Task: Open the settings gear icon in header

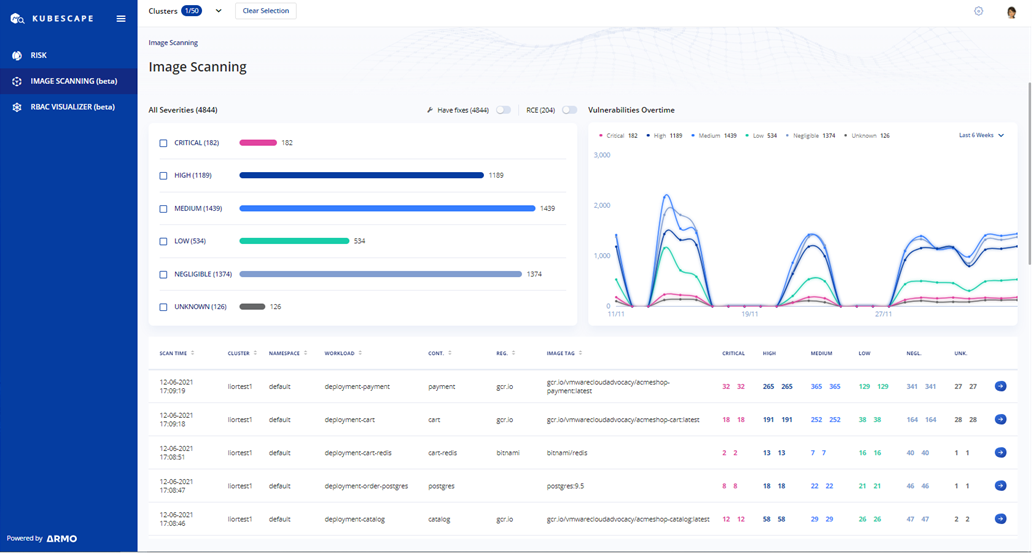Action: [978, 11]
